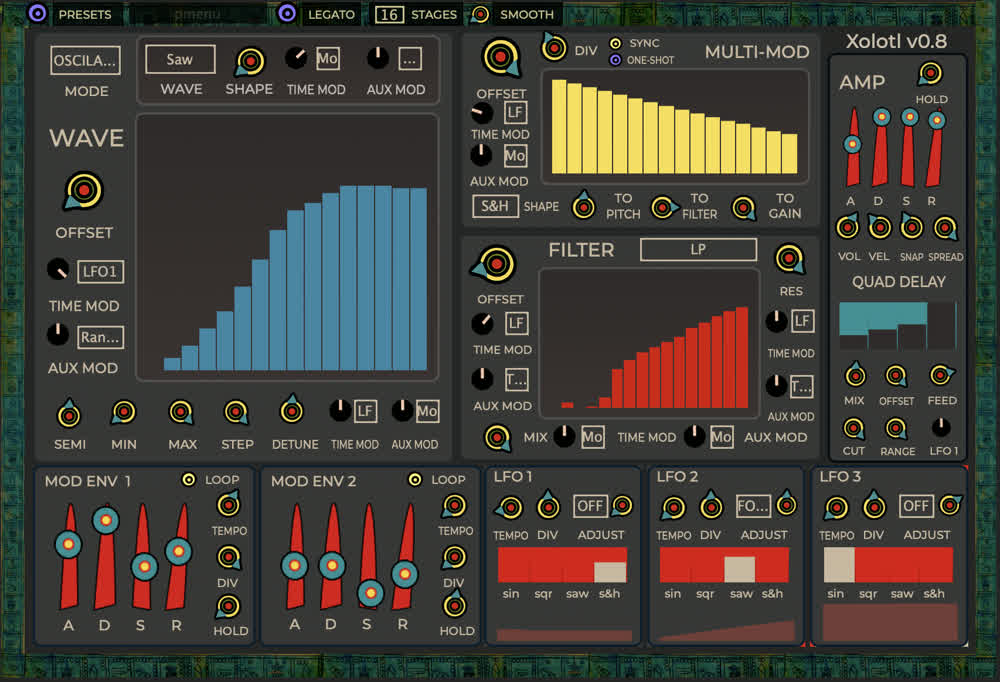This screenshot has height=682, width=1000.
Task: Click the Quad Delay MIX knob
Action: coord(855,375)
